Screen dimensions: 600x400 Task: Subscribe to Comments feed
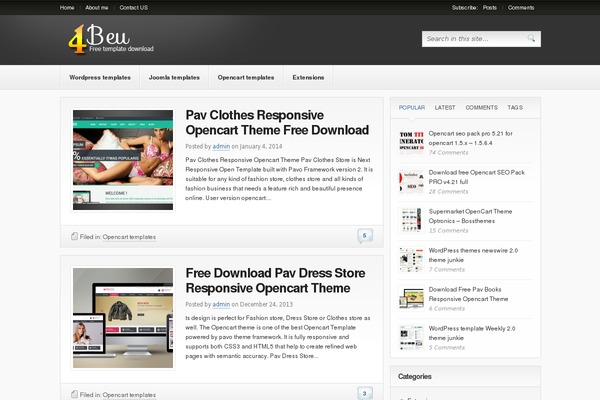(521, 8)
